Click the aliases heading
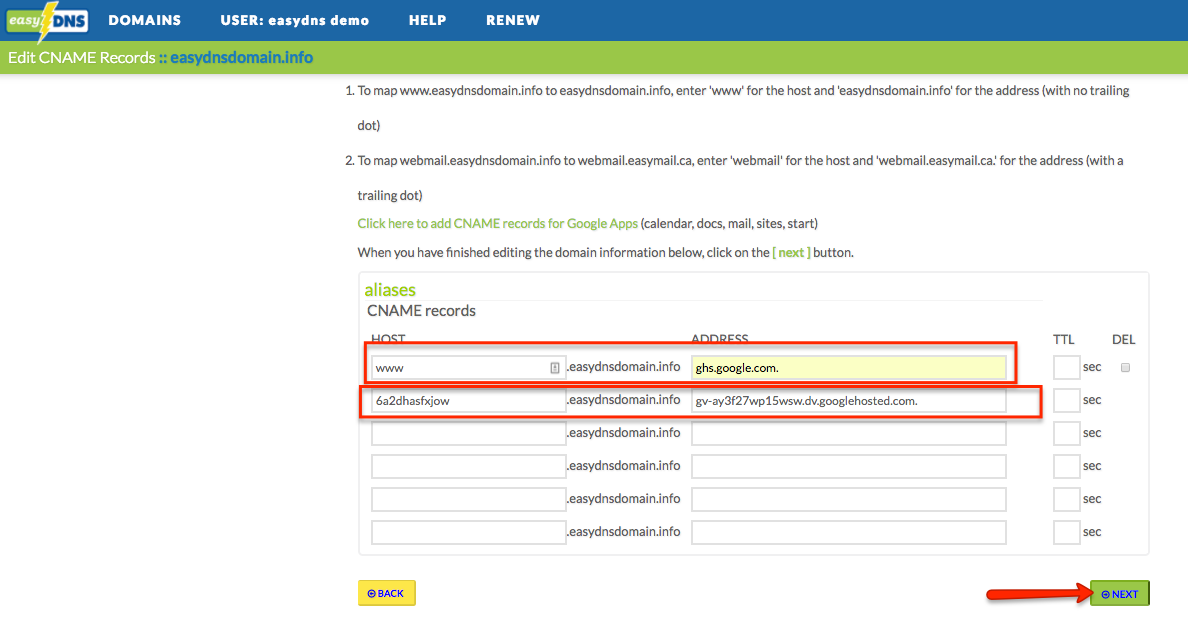1188x621 pixels. tap(389, 290)
